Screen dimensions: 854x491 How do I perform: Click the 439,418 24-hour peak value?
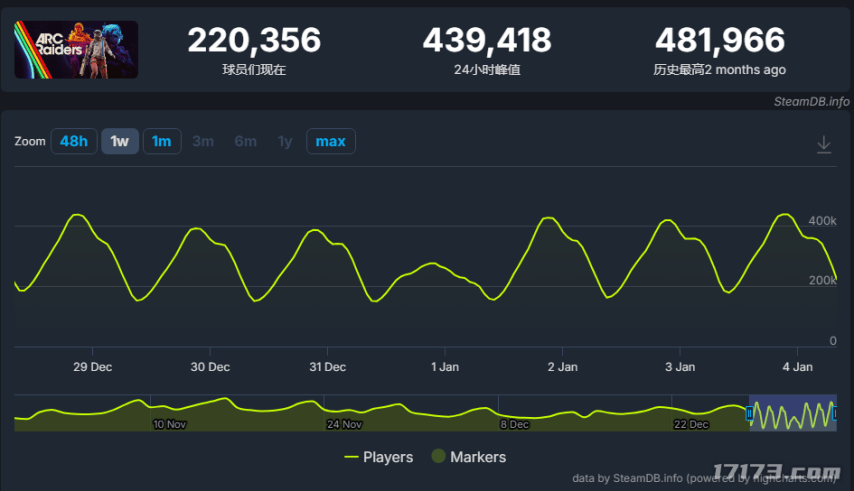tap(486, 41)
